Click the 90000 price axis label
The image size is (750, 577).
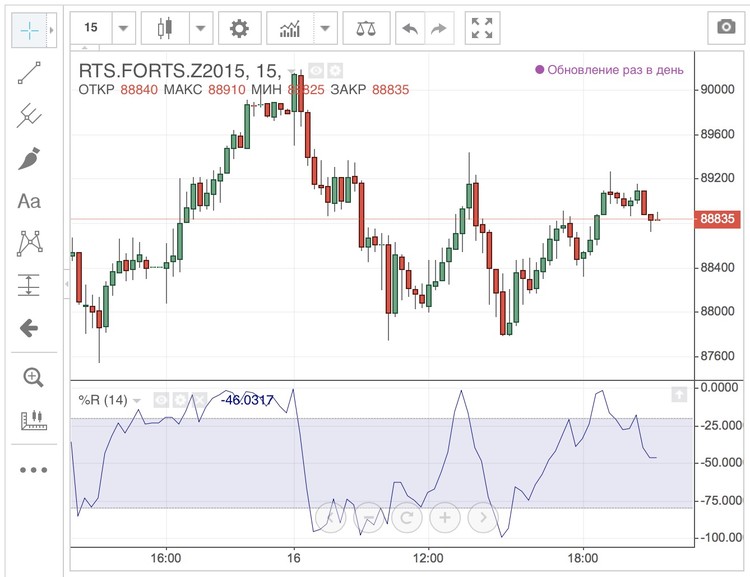717,89
